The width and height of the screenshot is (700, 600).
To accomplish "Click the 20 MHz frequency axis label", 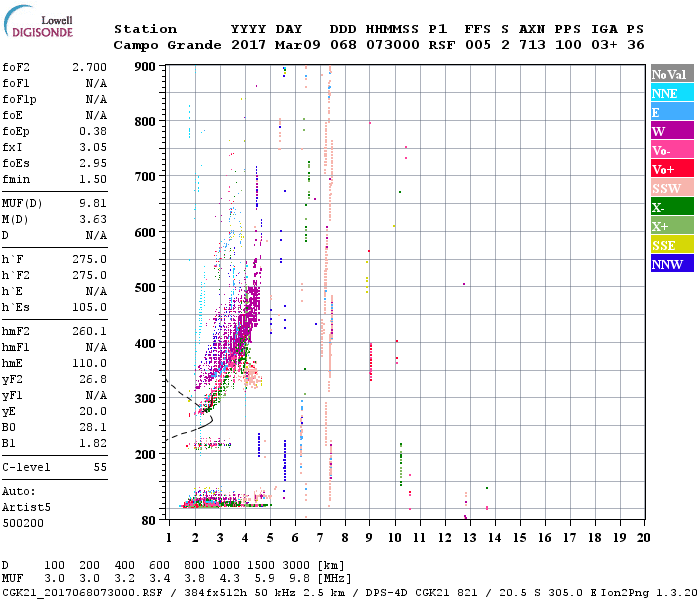I will [643, 538].
